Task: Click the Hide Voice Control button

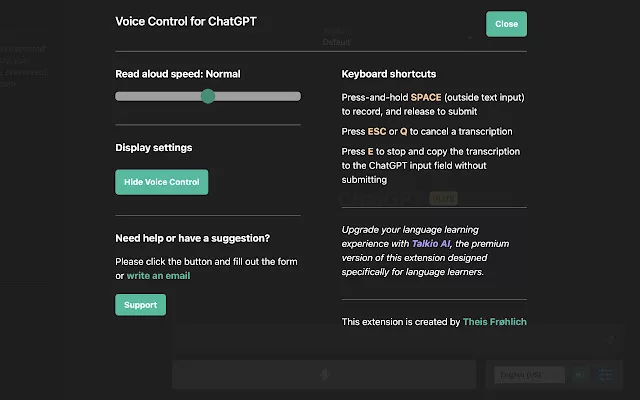Action: tap(162, 182)
